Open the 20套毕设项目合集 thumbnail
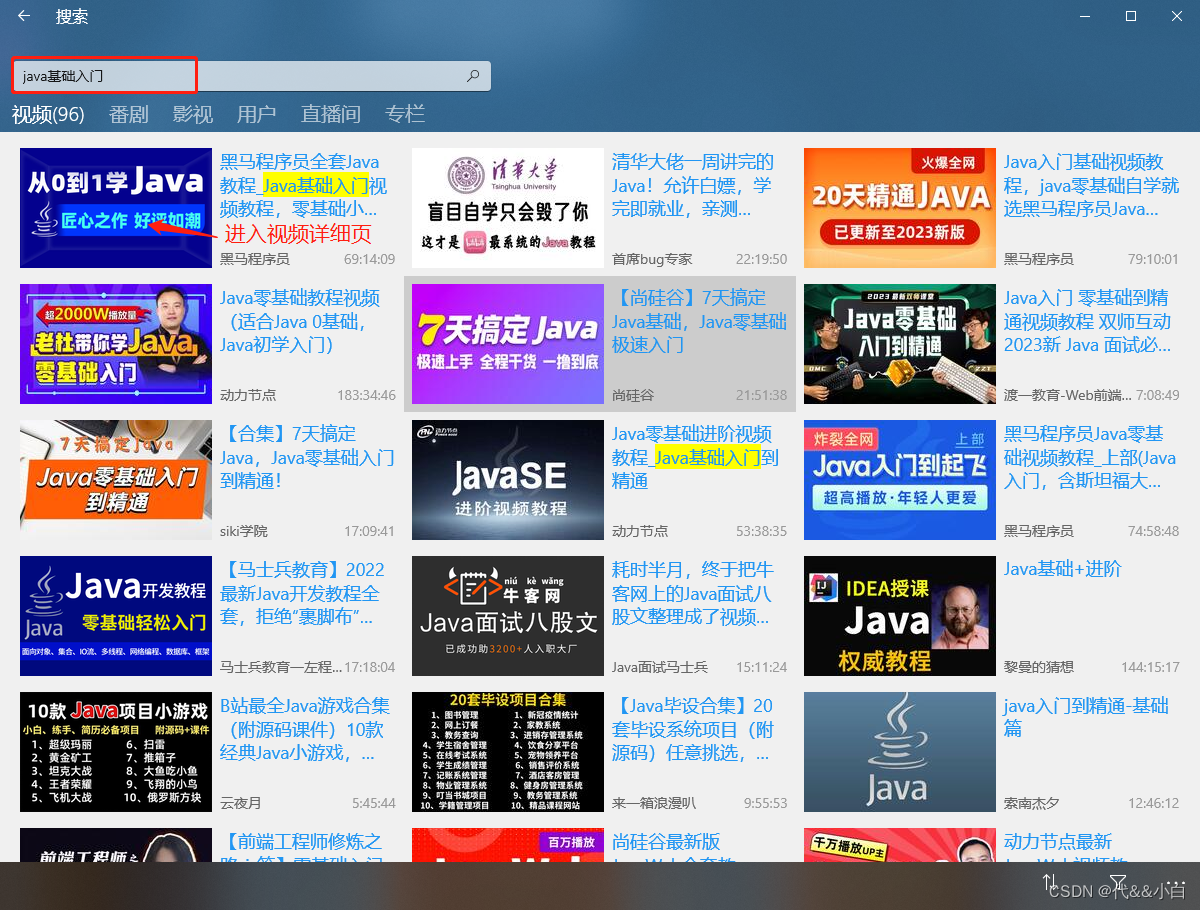Screen dimensions: 1200x910 (508, 752)
